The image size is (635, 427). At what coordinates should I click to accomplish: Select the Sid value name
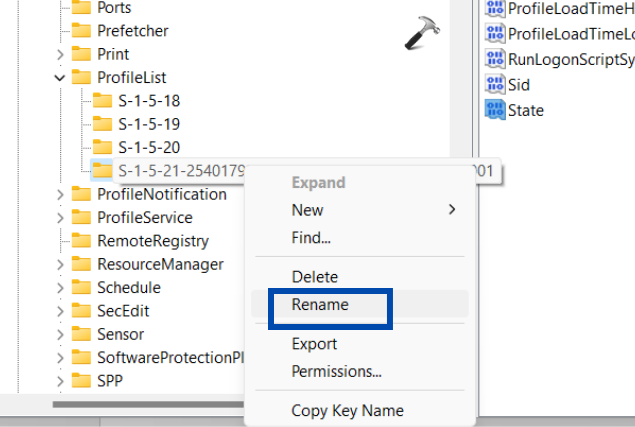click(x=519, y=85)
